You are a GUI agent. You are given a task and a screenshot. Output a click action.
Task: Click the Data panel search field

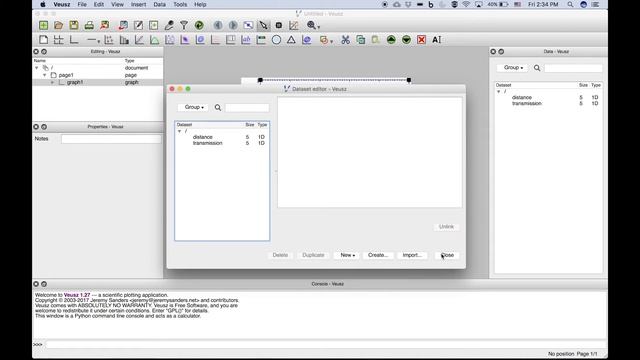click(x=573, y=68)
